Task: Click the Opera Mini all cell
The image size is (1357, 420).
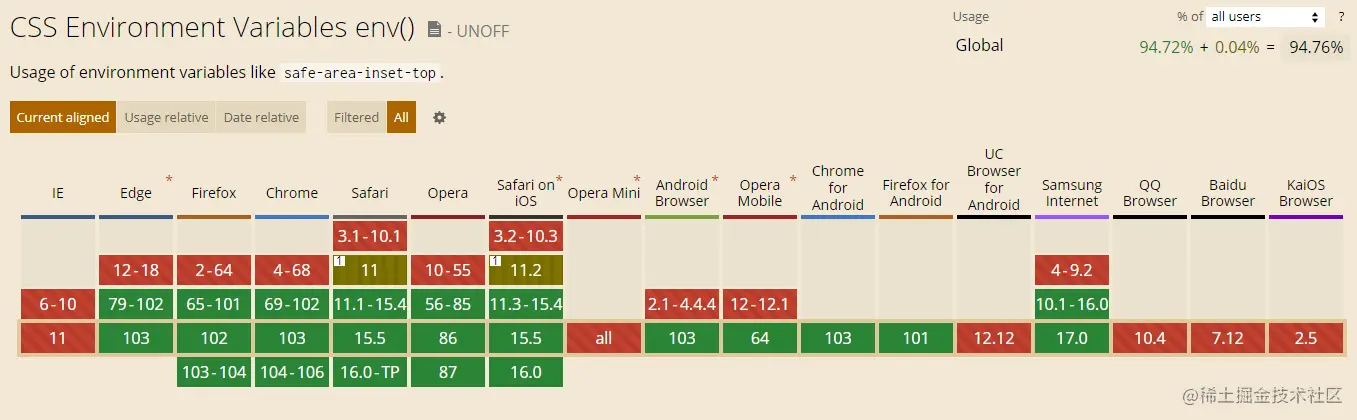Action: [604, 338]
